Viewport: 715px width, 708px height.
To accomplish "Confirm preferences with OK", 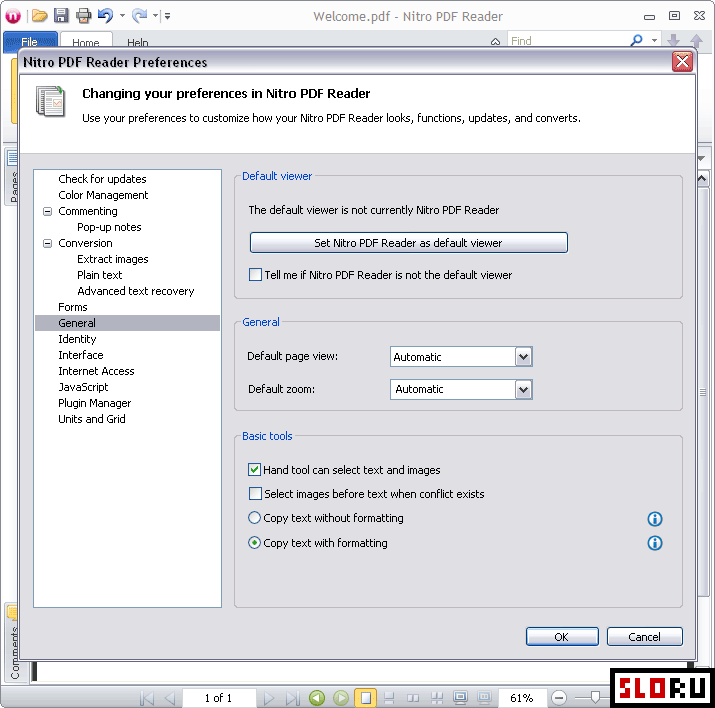I will pyautogui.click(x=562, y=636).
